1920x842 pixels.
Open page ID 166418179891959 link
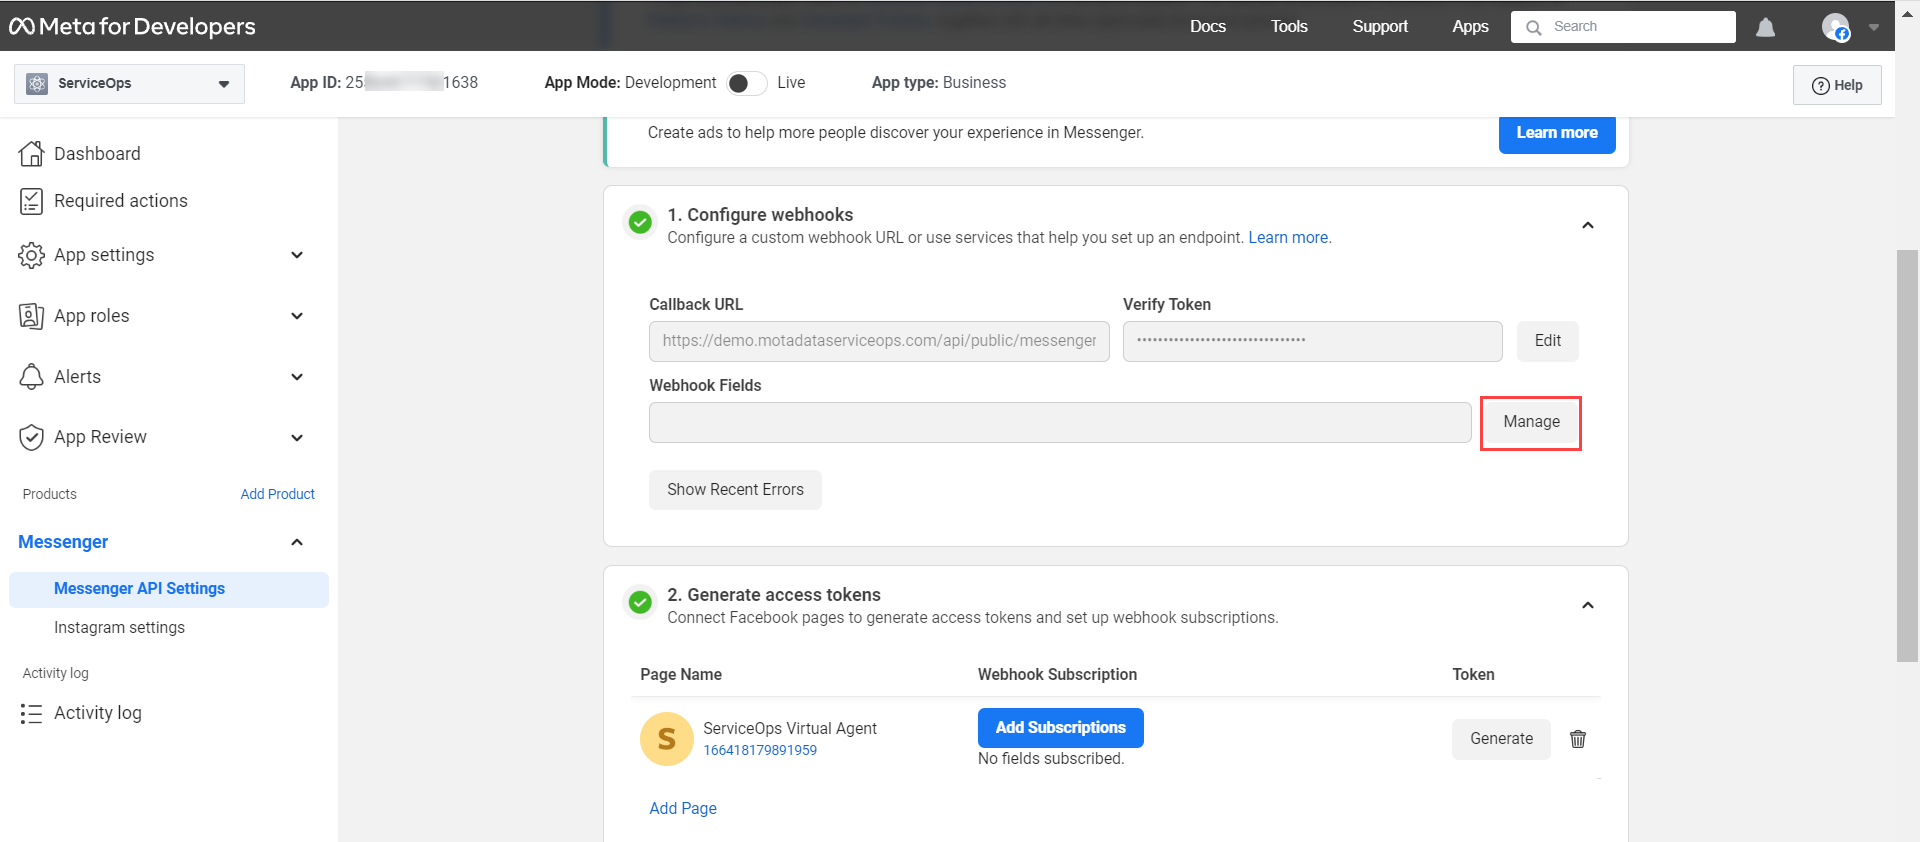pyautogui.click(x=760, y=750)
